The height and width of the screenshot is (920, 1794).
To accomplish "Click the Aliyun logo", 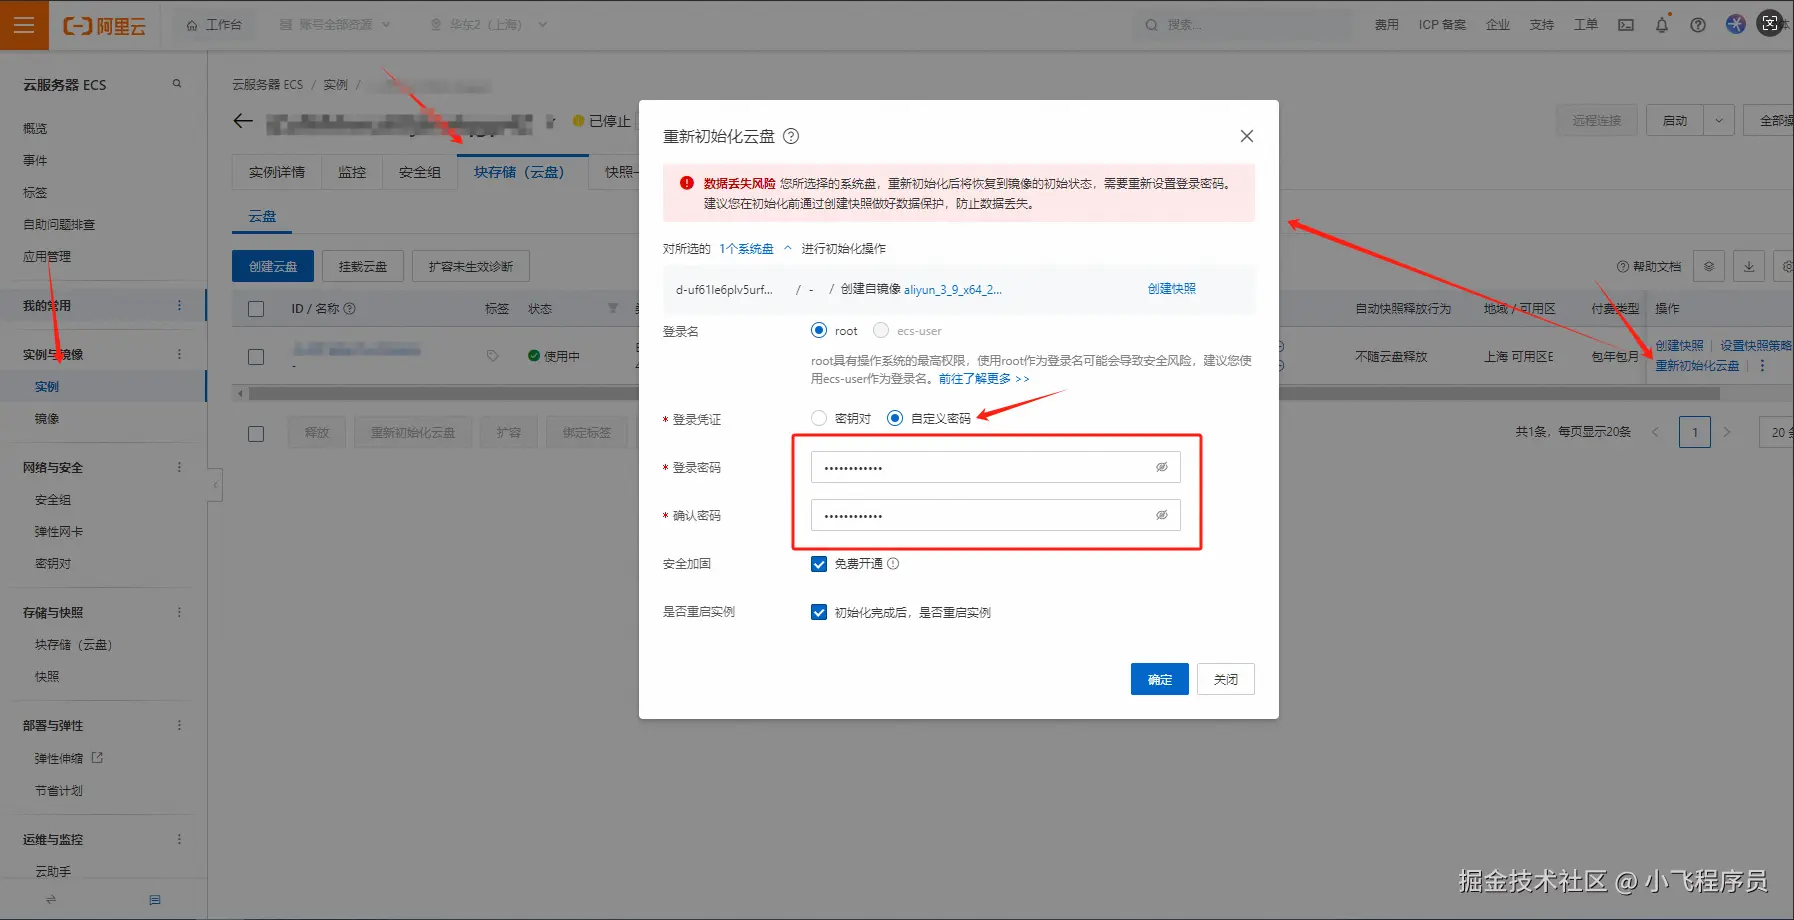I will [105, 25].
